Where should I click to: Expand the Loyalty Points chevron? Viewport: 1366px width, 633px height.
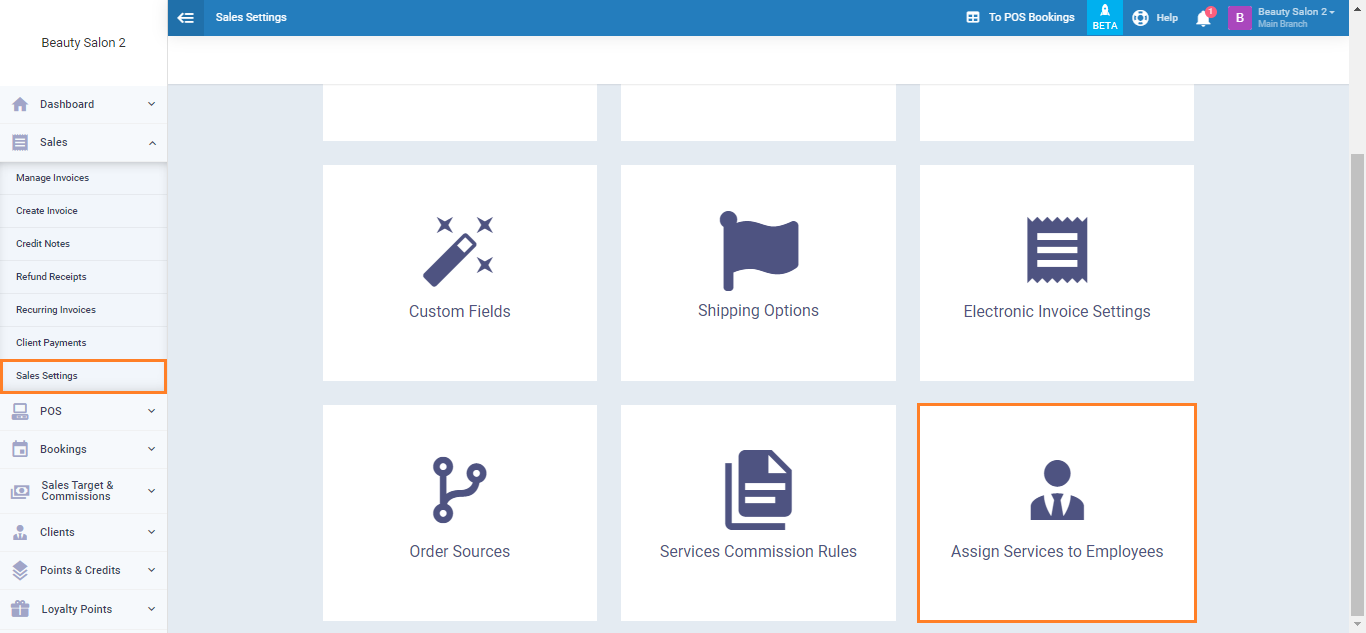(x=151, y=609)
